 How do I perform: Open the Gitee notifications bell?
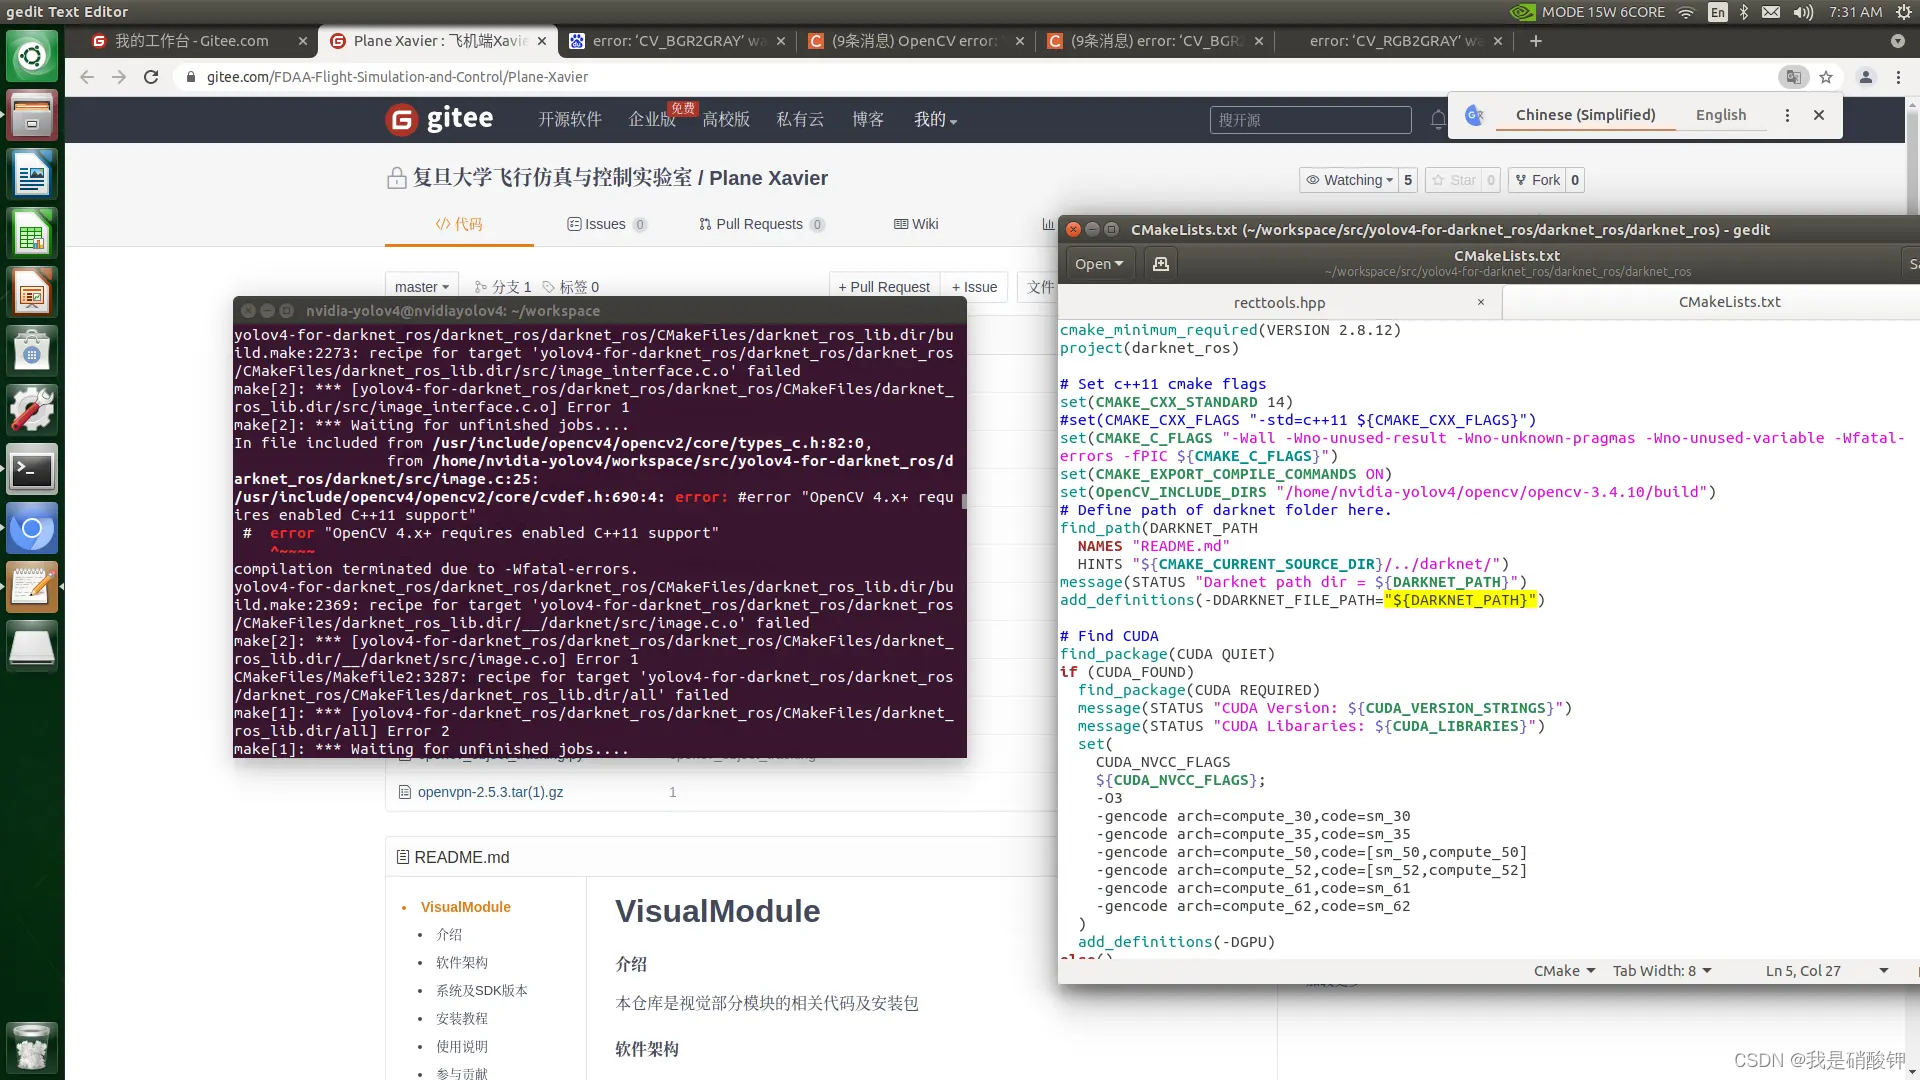click(x=1437, y=120)
